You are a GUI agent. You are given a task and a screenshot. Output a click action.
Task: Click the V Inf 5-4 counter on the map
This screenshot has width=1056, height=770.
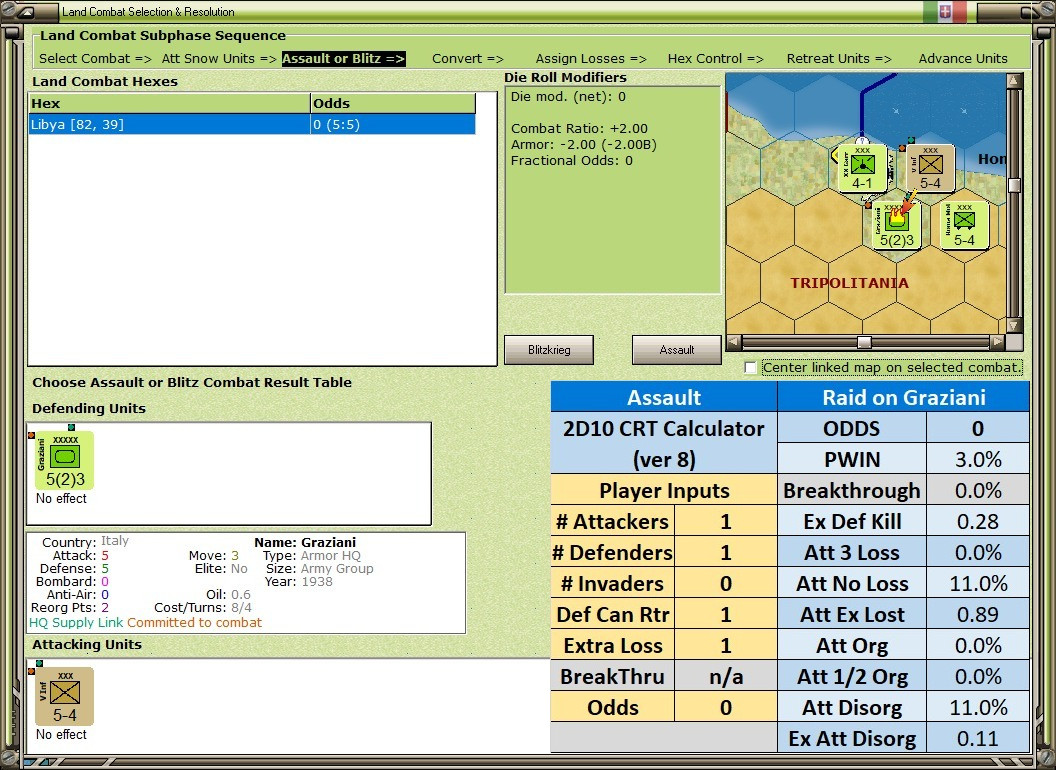tap(930, 168)
